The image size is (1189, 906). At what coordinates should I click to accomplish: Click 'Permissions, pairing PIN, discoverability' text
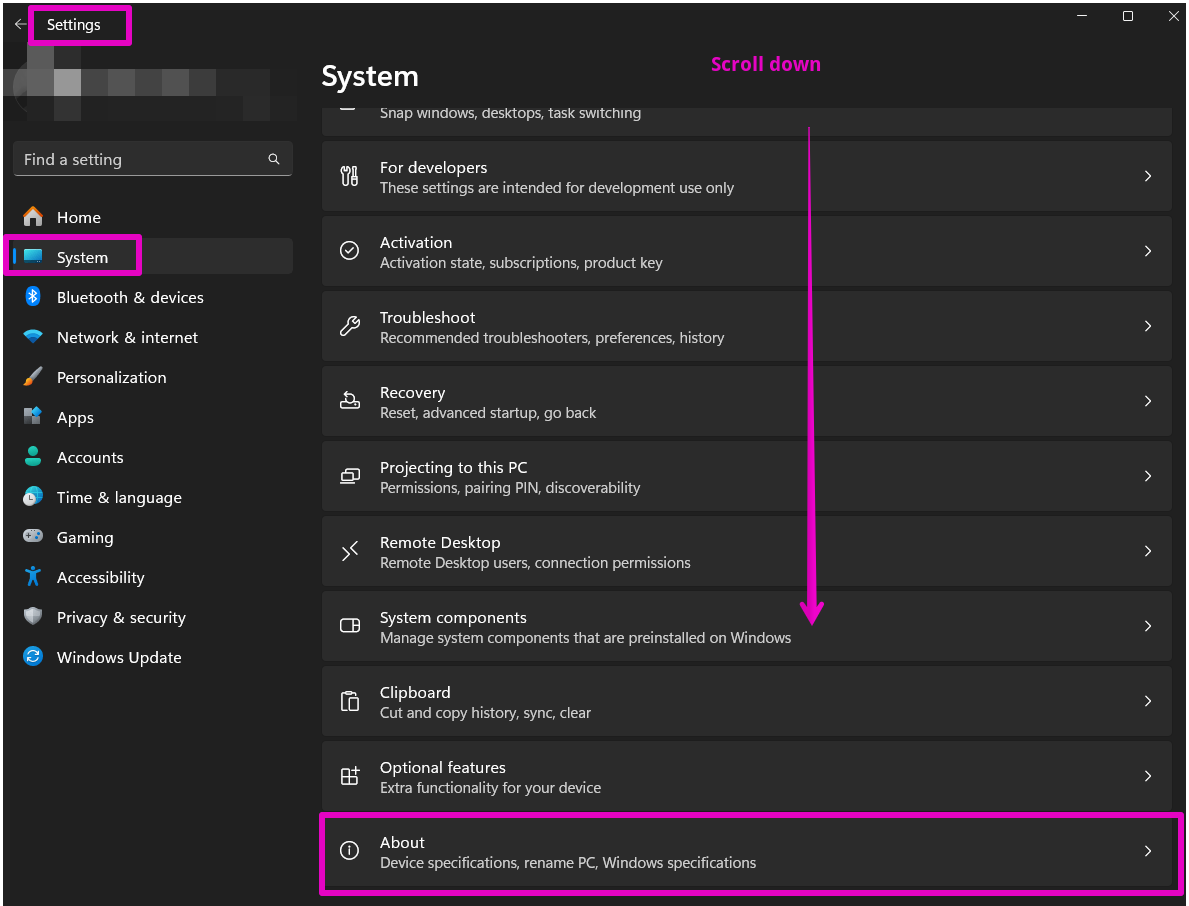(510, 487)
